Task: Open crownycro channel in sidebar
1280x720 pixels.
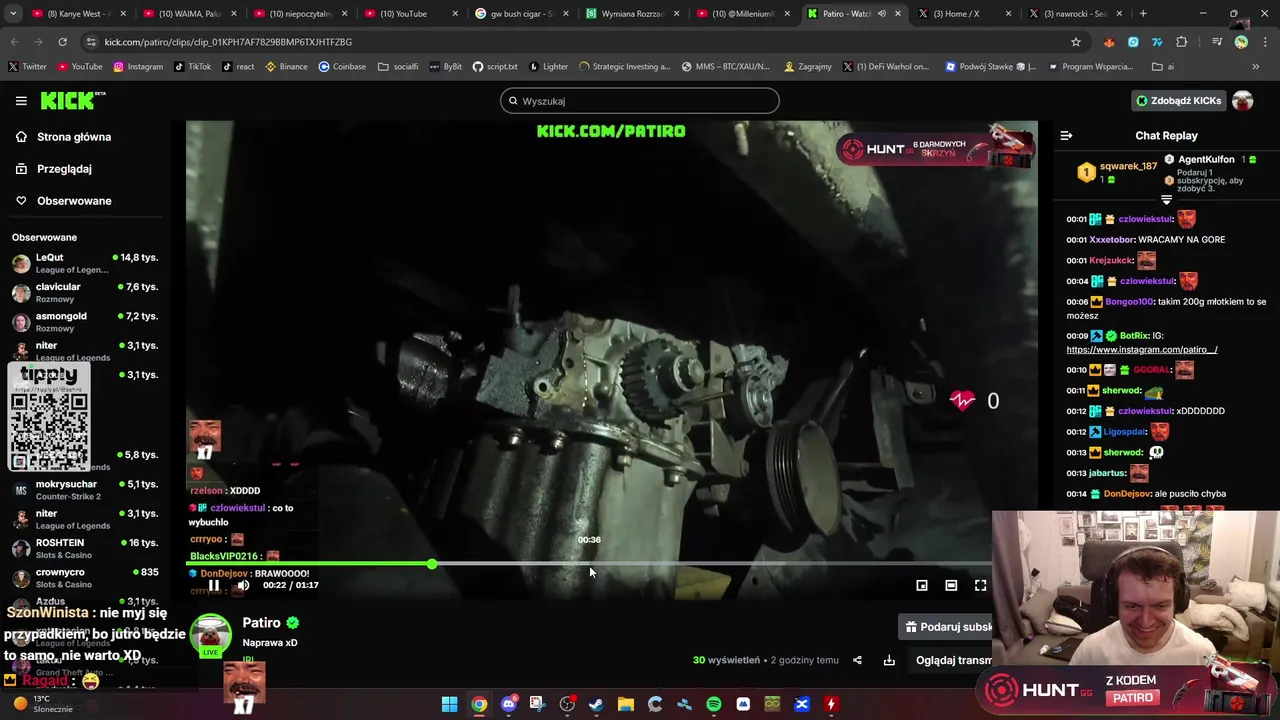Action: pyautogui.click(x=85, y=577)
